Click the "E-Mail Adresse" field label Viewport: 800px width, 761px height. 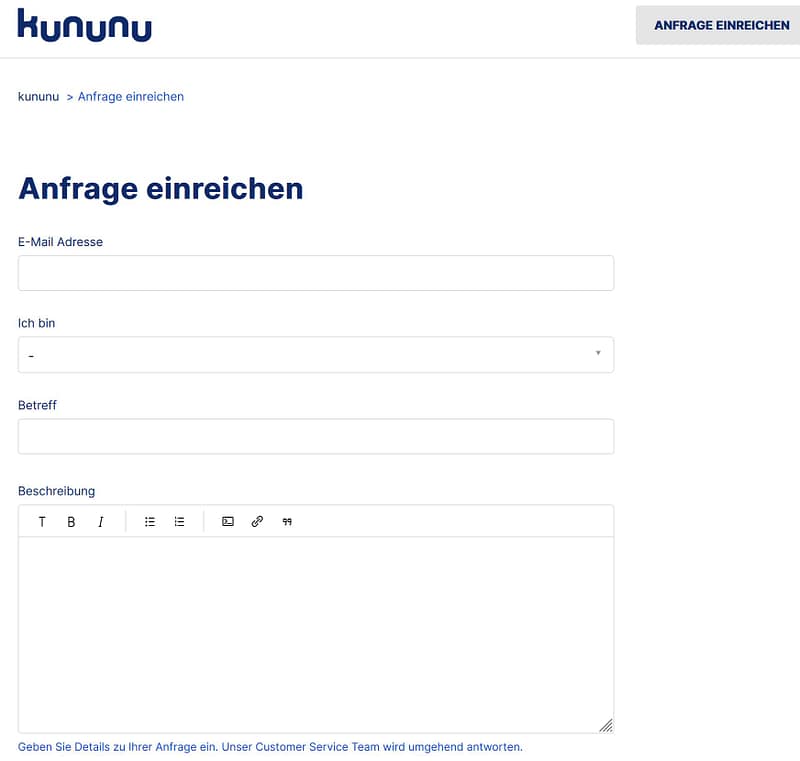60,242
